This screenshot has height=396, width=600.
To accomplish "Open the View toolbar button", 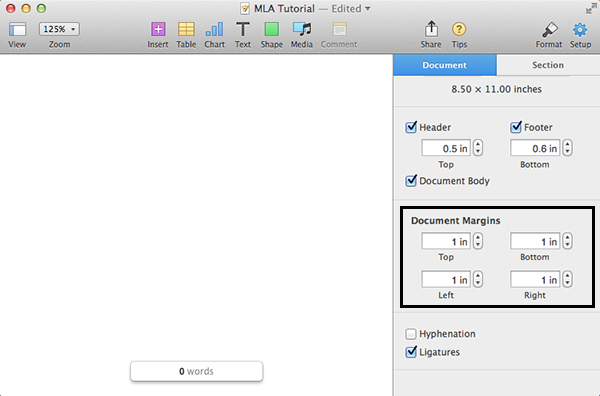I will [17, 29].
